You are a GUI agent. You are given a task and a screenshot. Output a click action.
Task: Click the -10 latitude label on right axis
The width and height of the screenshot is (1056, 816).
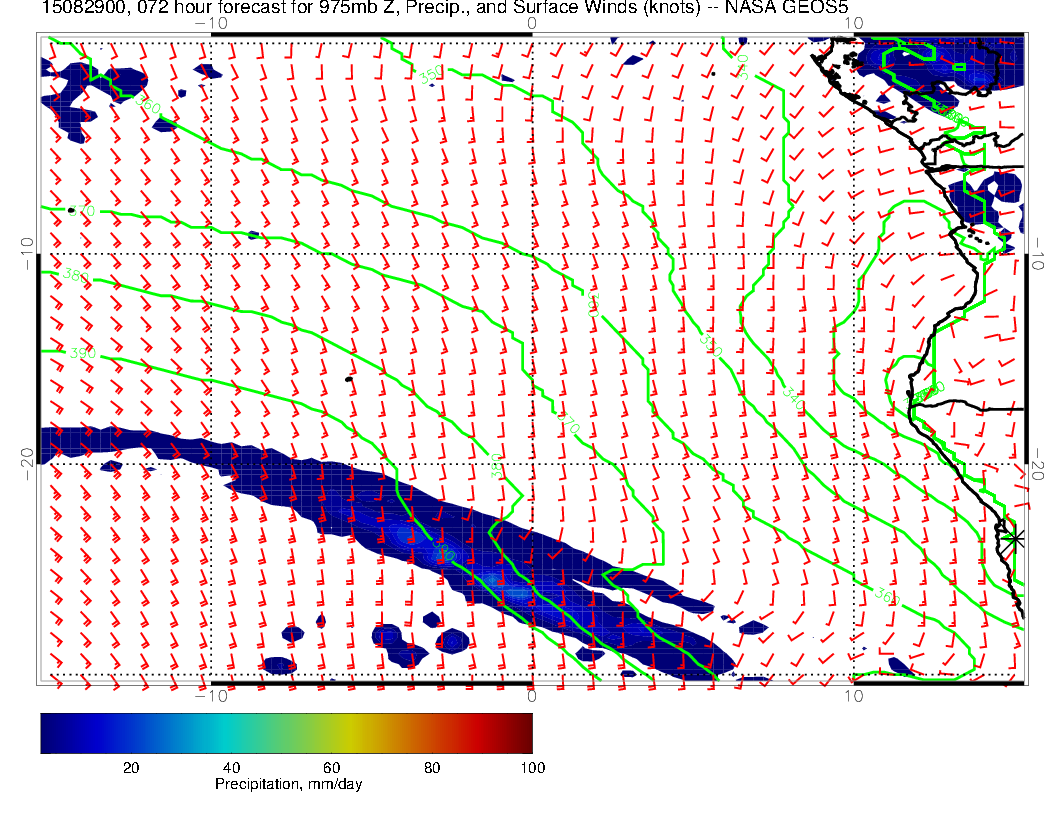click(x=1039, y=251)
